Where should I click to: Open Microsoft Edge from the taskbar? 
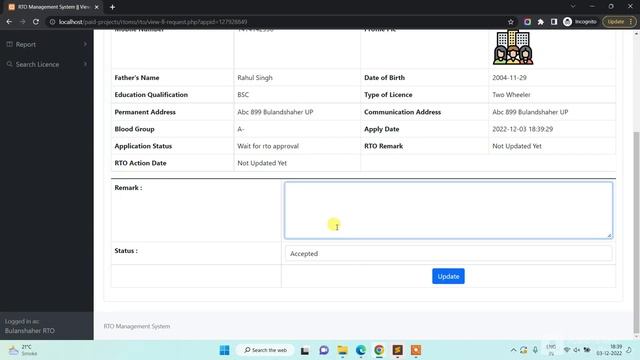pos(361,350)
